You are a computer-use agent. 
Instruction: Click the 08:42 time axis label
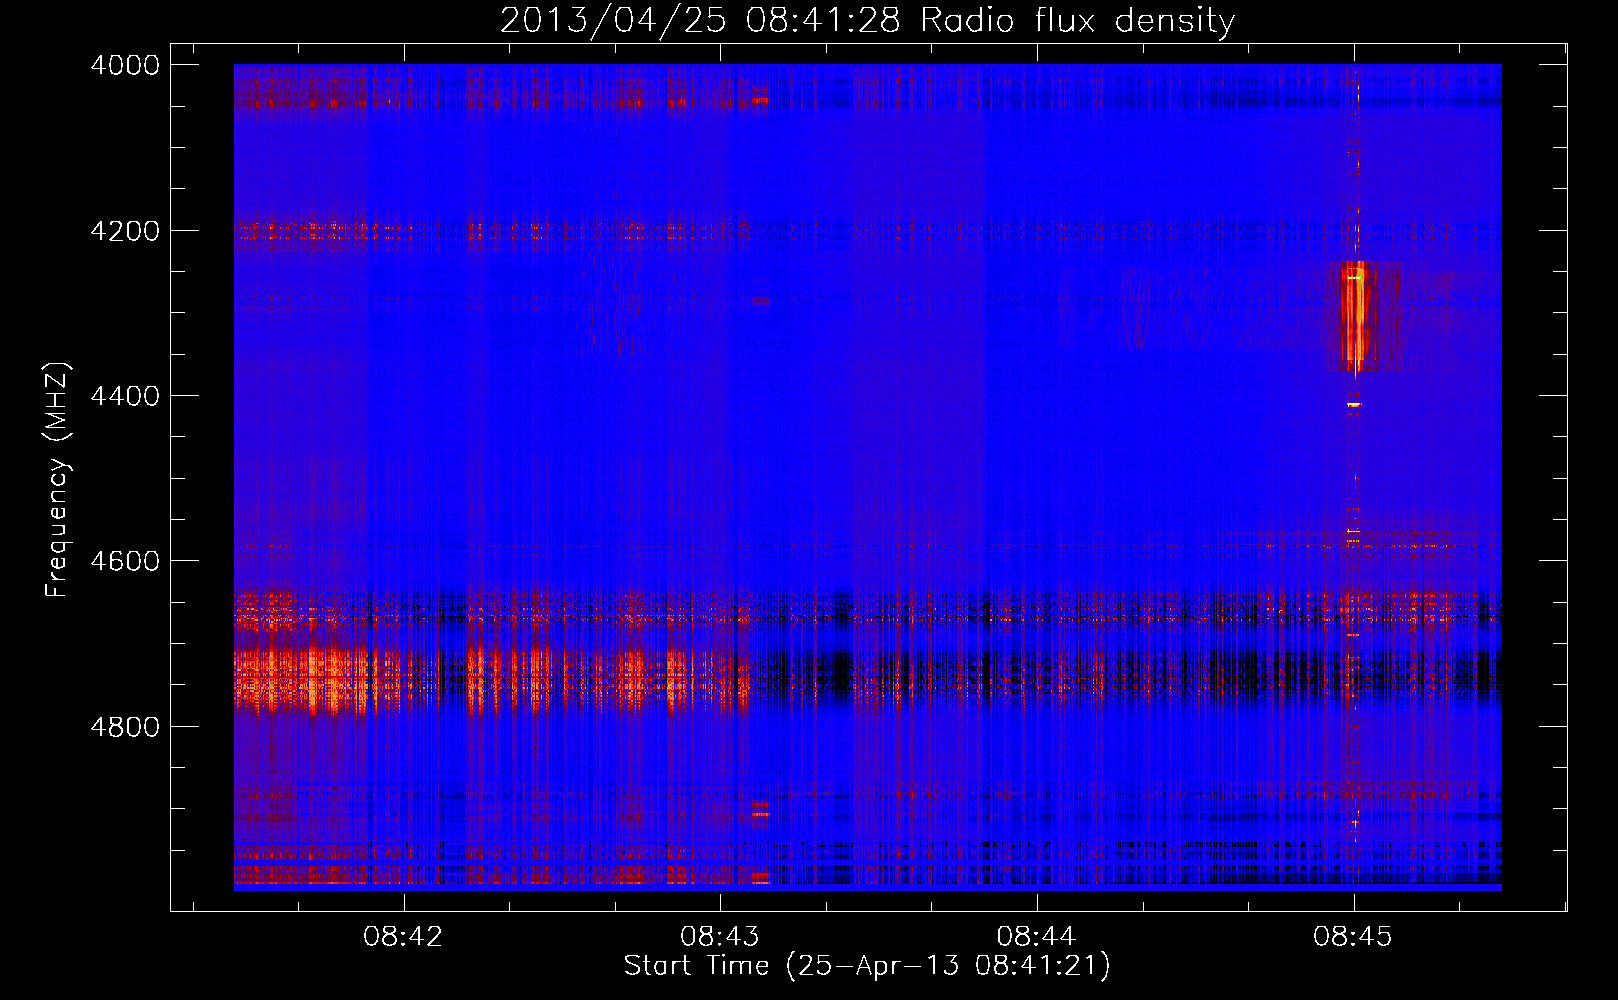pos(403,936)
